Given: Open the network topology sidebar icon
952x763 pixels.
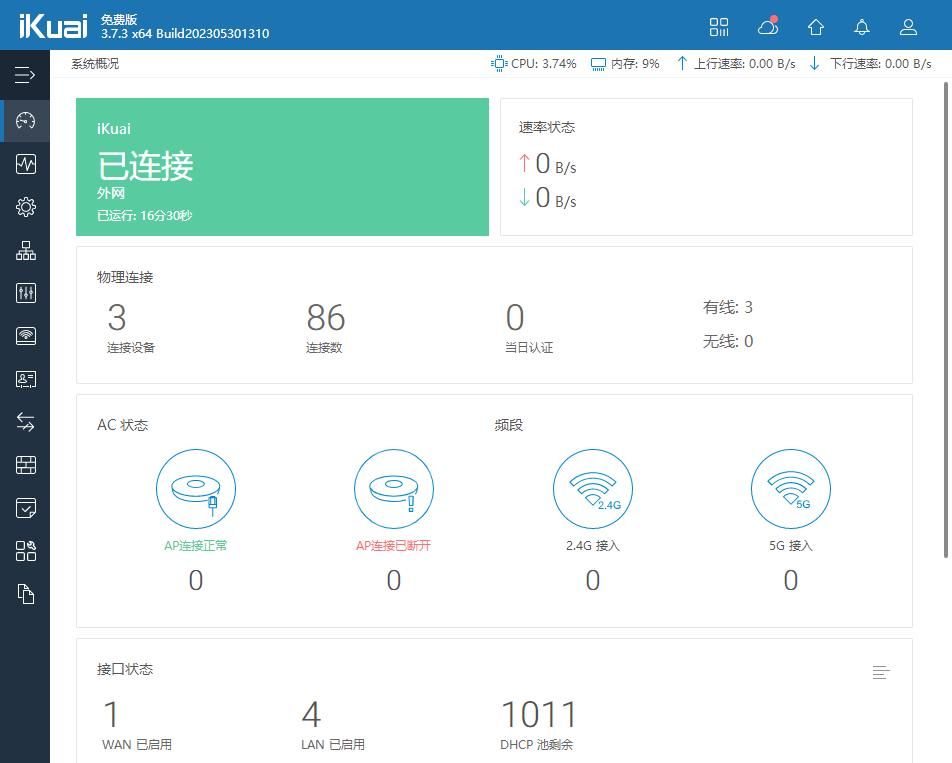Looking at the screenshot, I should (x=26, y=250).
